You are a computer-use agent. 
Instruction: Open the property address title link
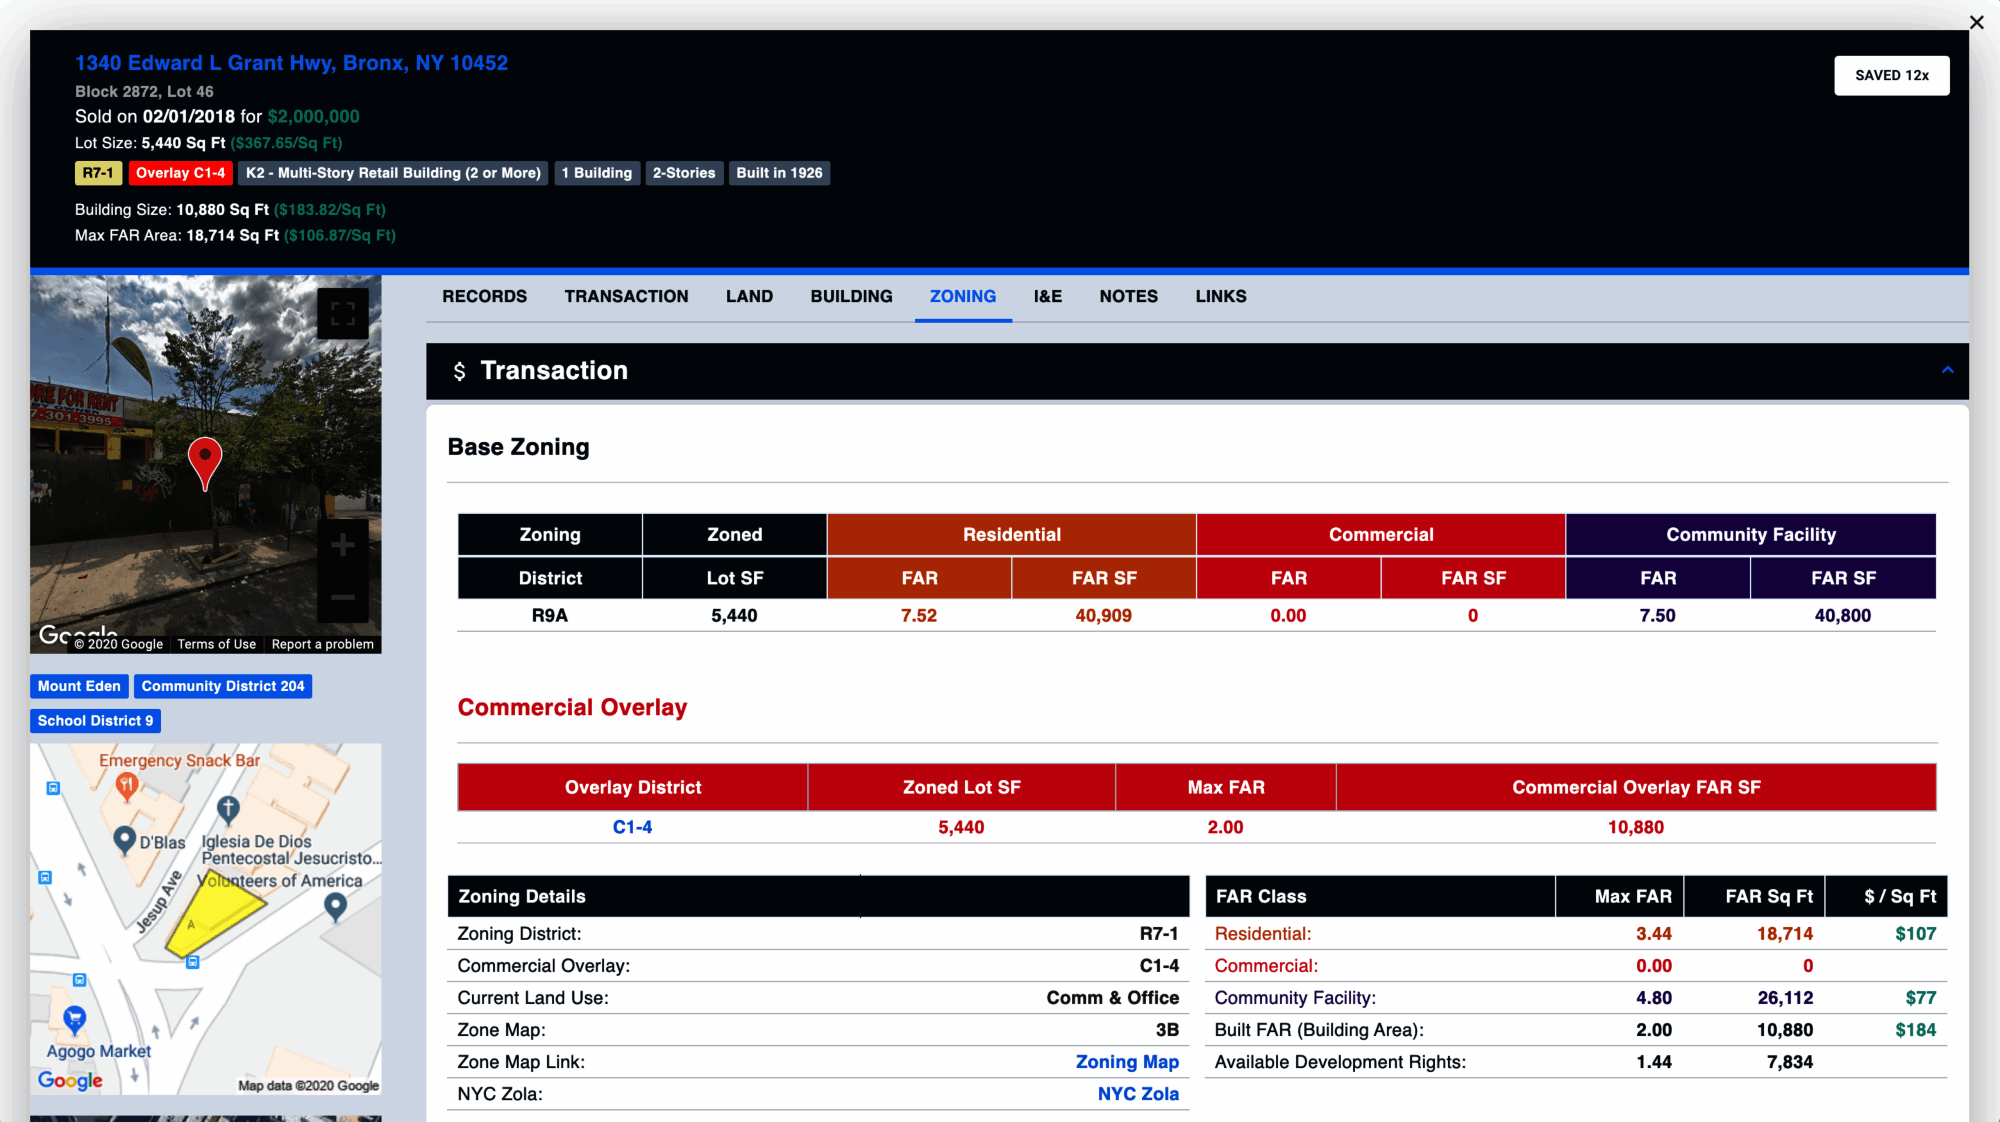click(x=291, y=63)
